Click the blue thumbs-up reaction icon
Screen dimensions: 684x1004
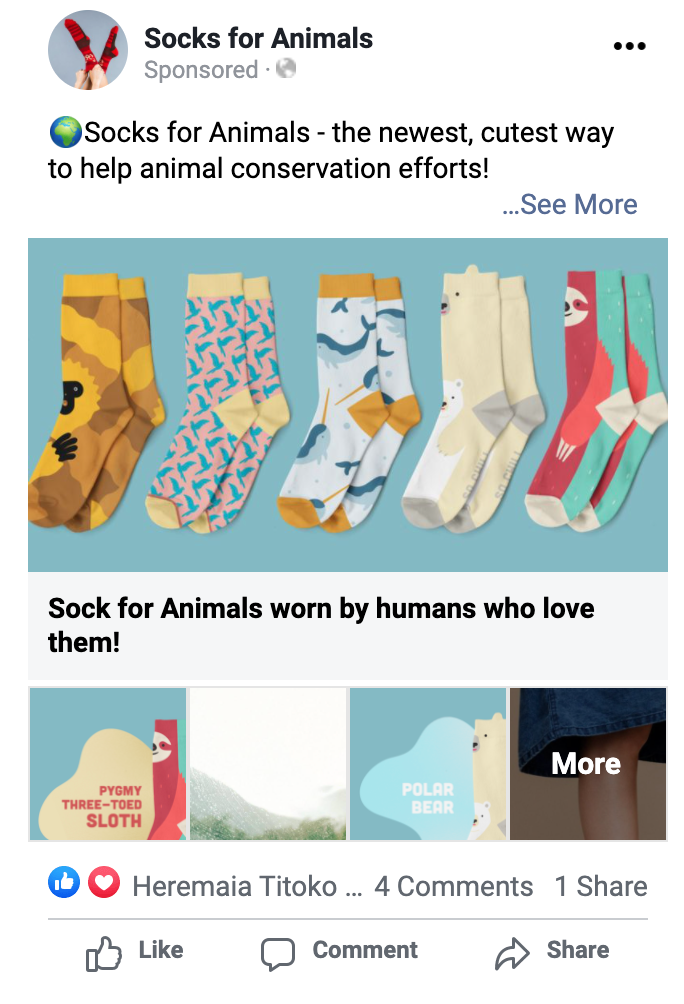pyautogui.click(x=63, y=883)
